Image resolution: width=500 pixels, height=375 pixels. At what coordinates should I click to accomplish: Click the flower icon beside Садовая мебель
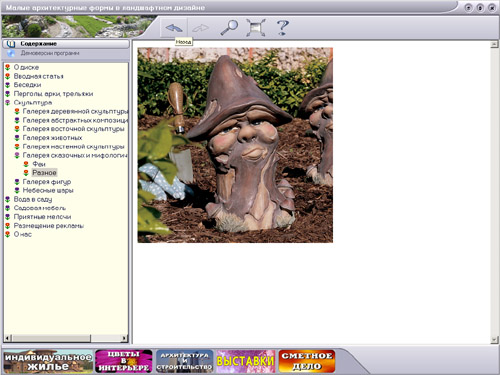click(x=8, y=208)
